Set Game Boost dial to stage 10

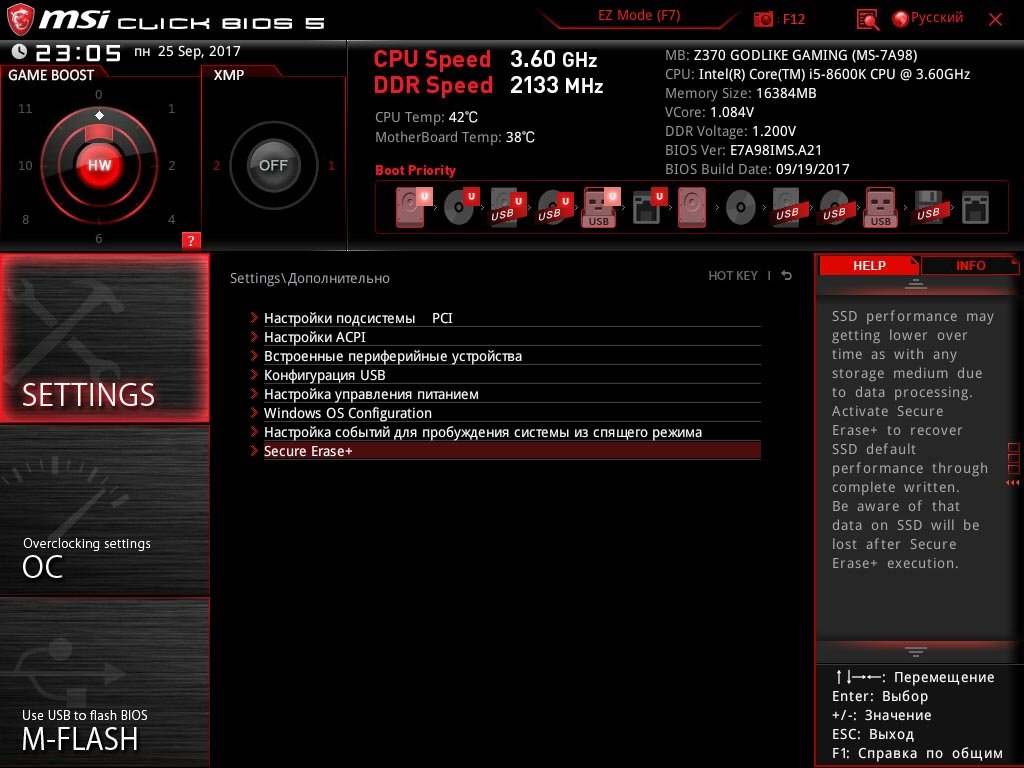[25, 165]
